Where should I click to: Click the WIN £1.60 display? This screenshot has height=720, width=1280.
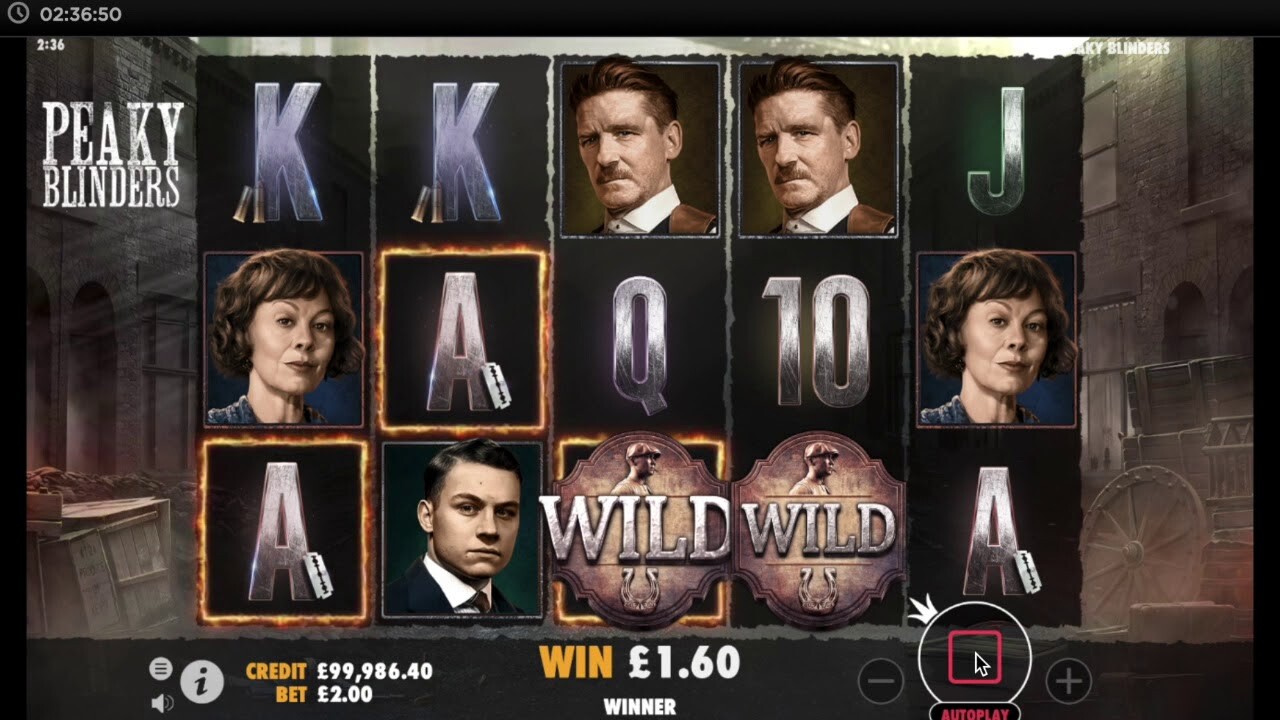point(640,662)
